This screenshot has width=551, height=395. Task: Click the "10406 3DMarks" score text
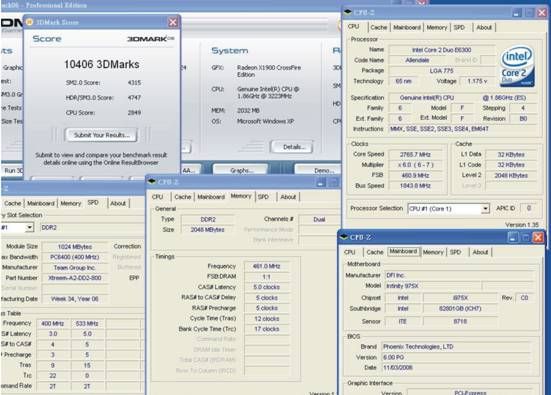[x=102, y=64]
